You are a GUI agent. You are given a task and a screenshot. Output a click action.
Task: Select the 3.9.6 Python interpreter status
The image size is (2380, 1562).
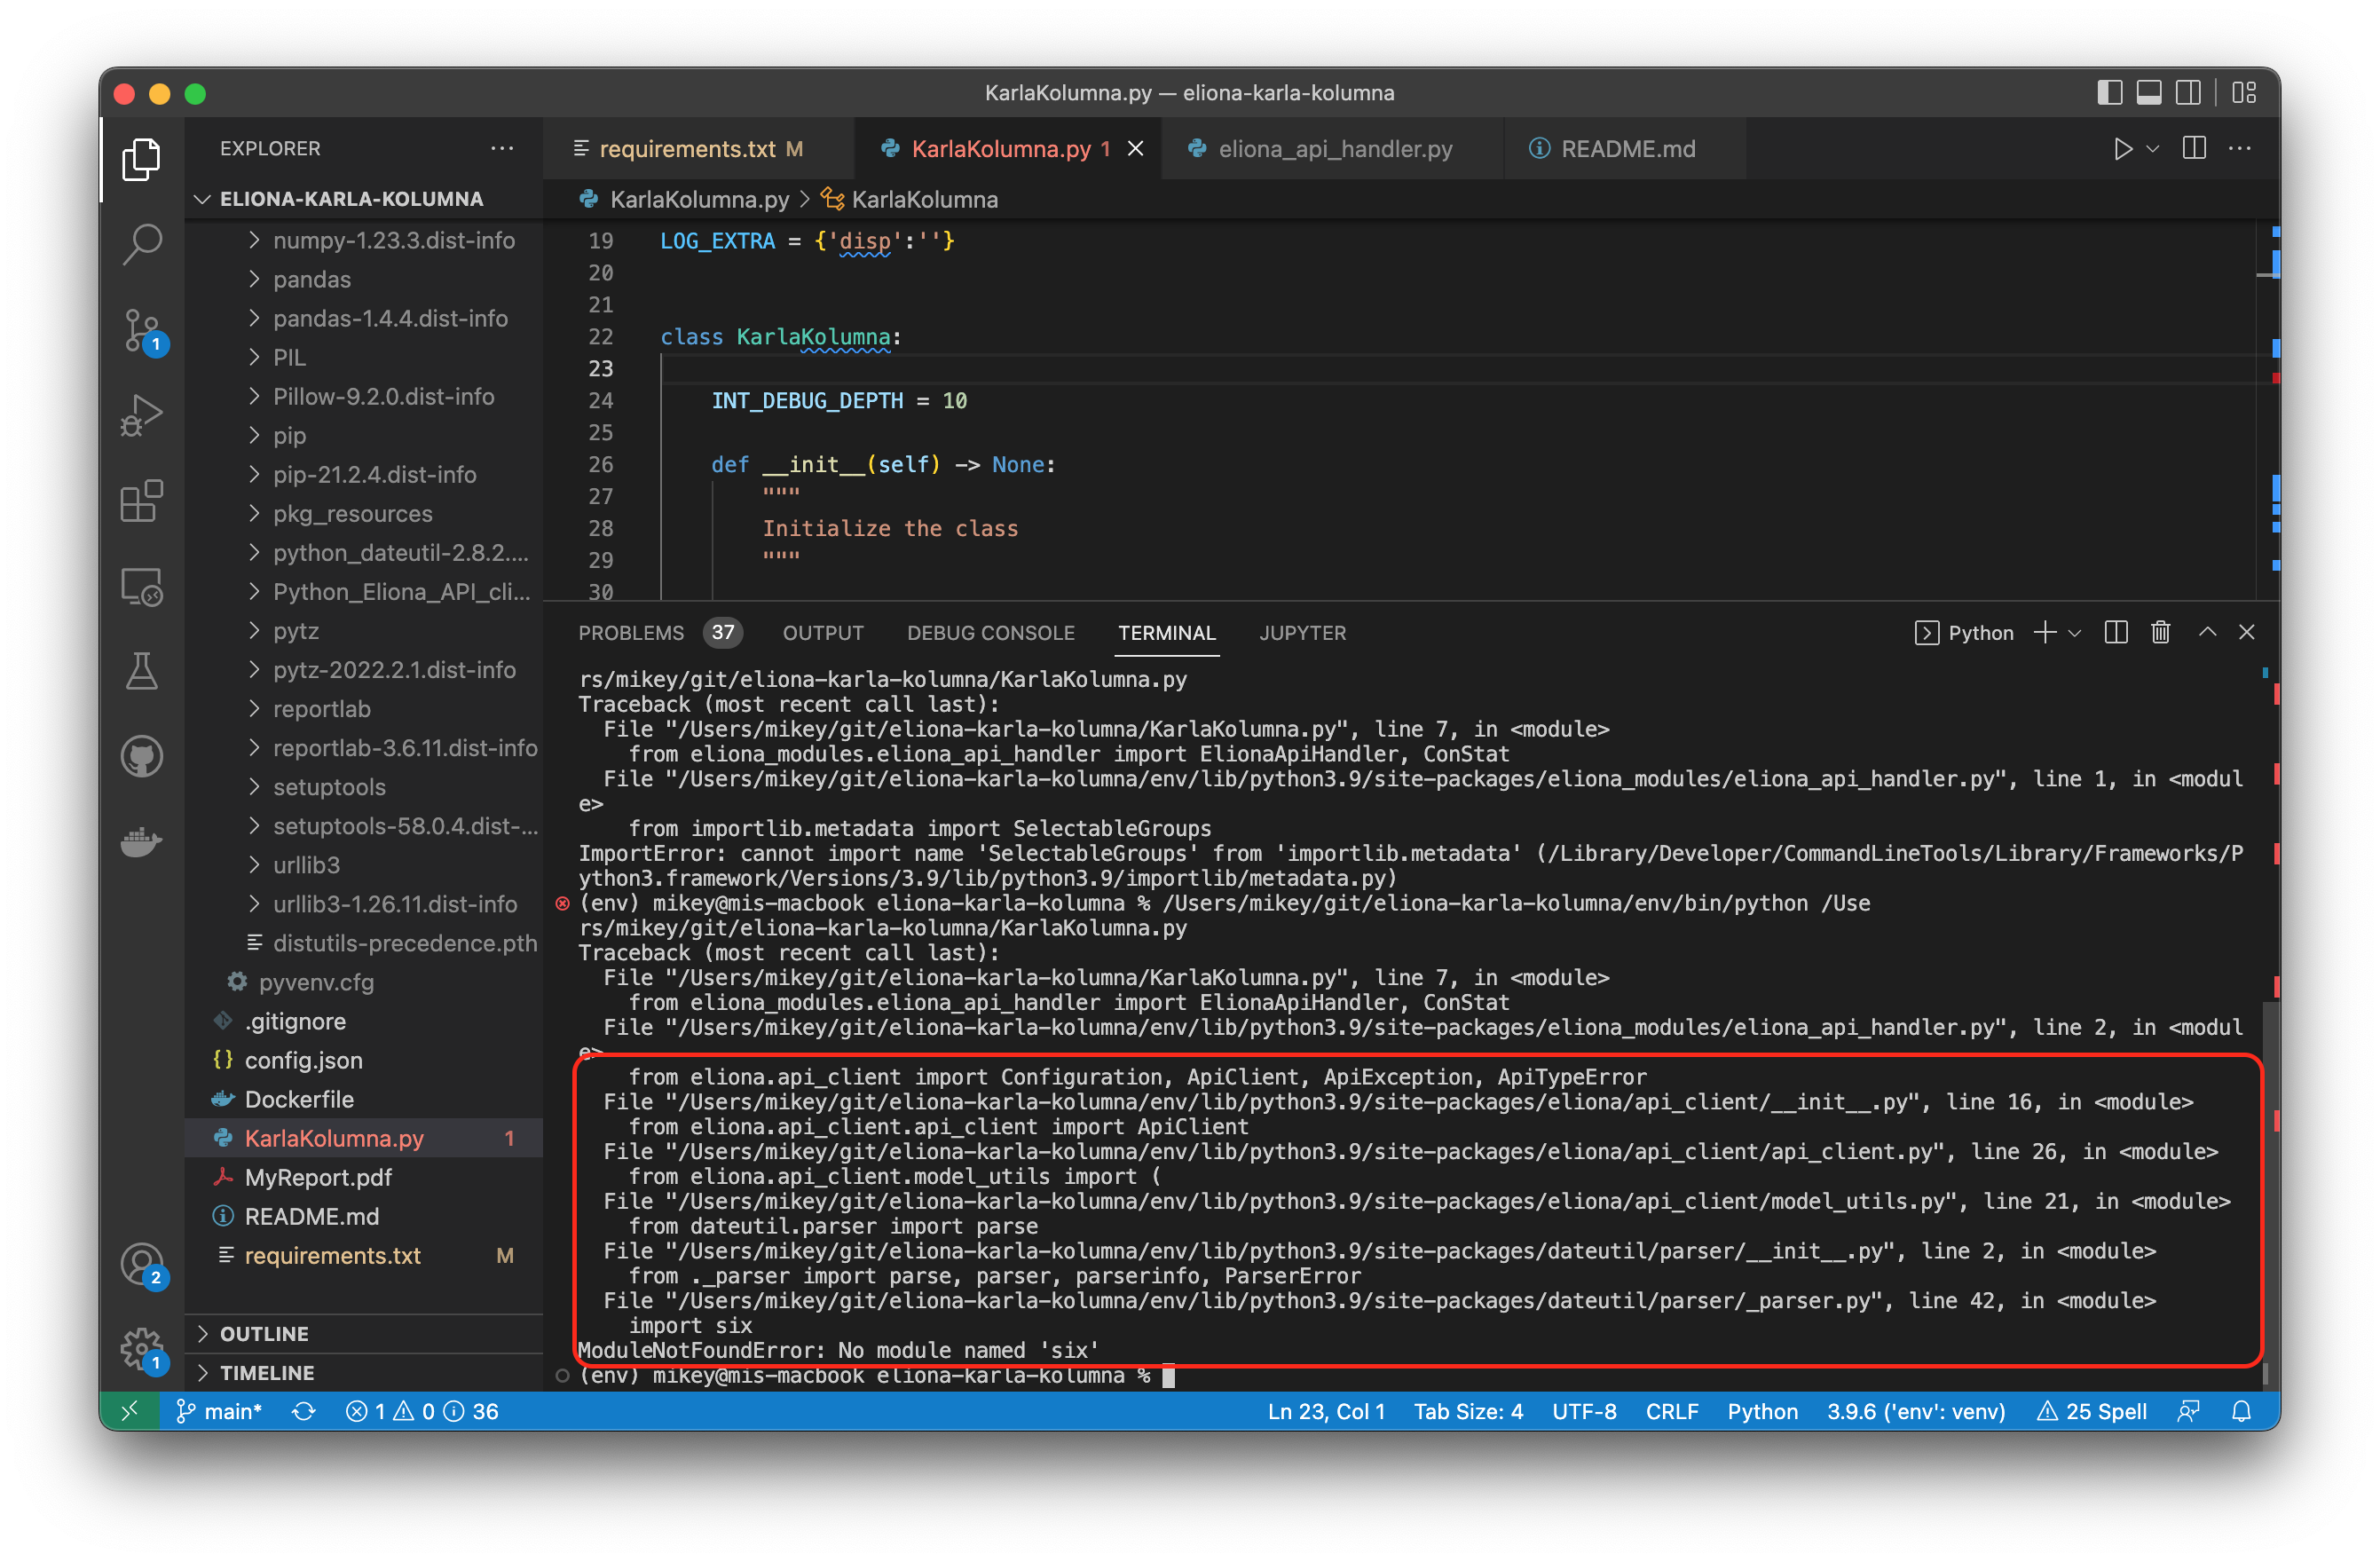coord(1915,1411)
